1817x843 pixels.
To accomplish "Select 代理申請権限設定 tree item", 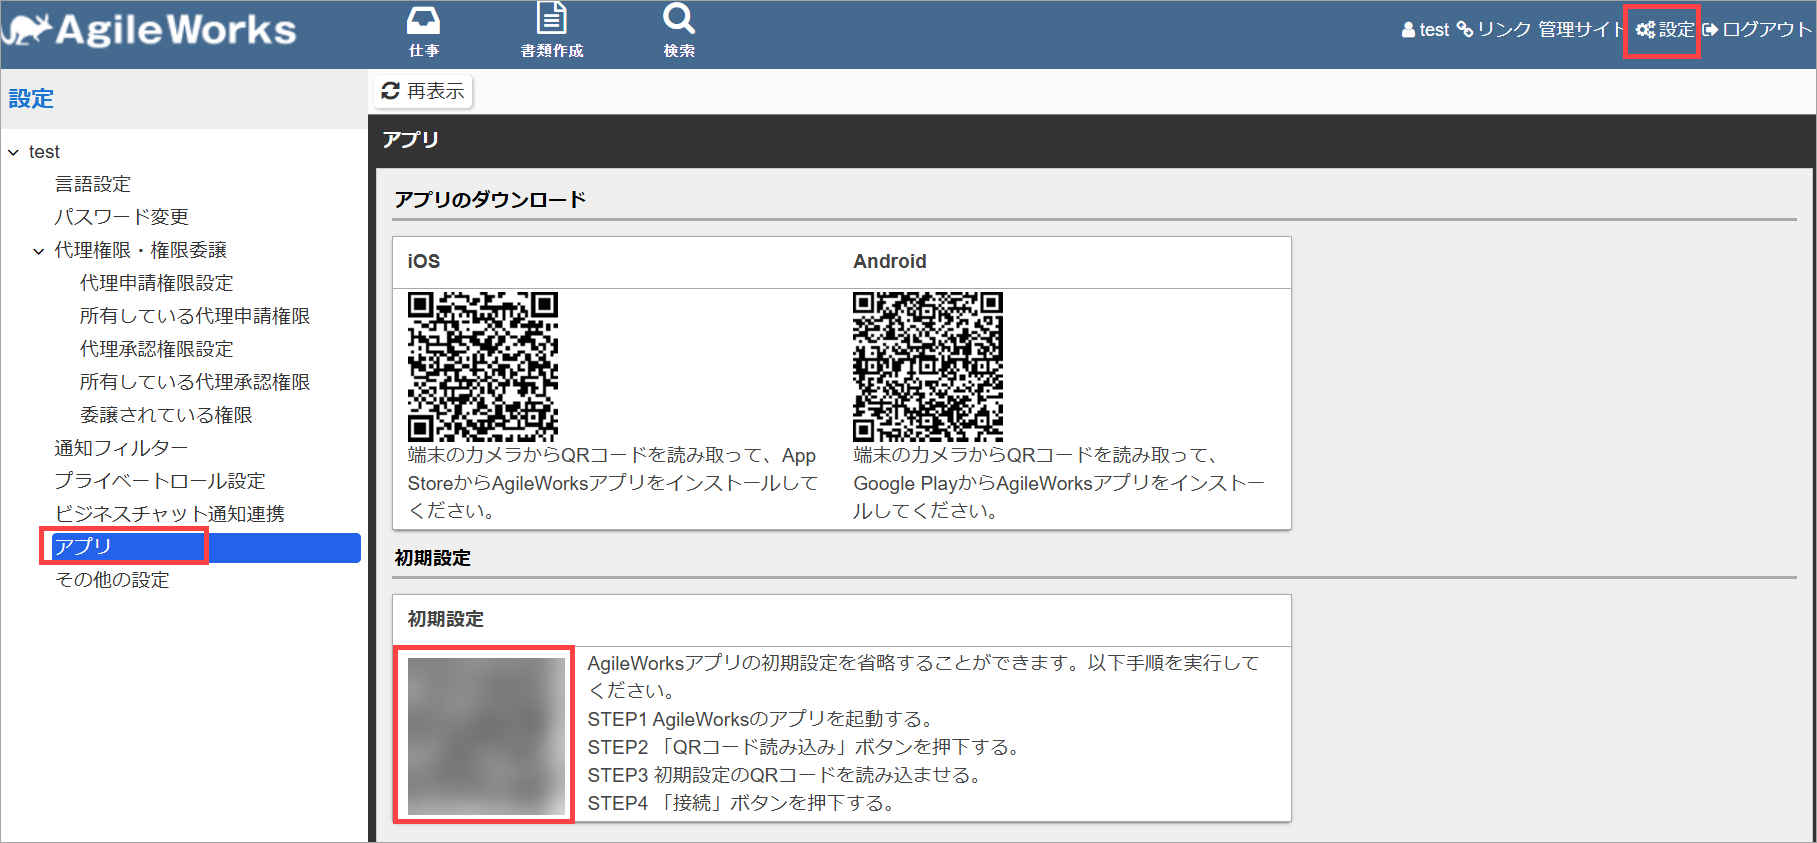I will 157,283.
